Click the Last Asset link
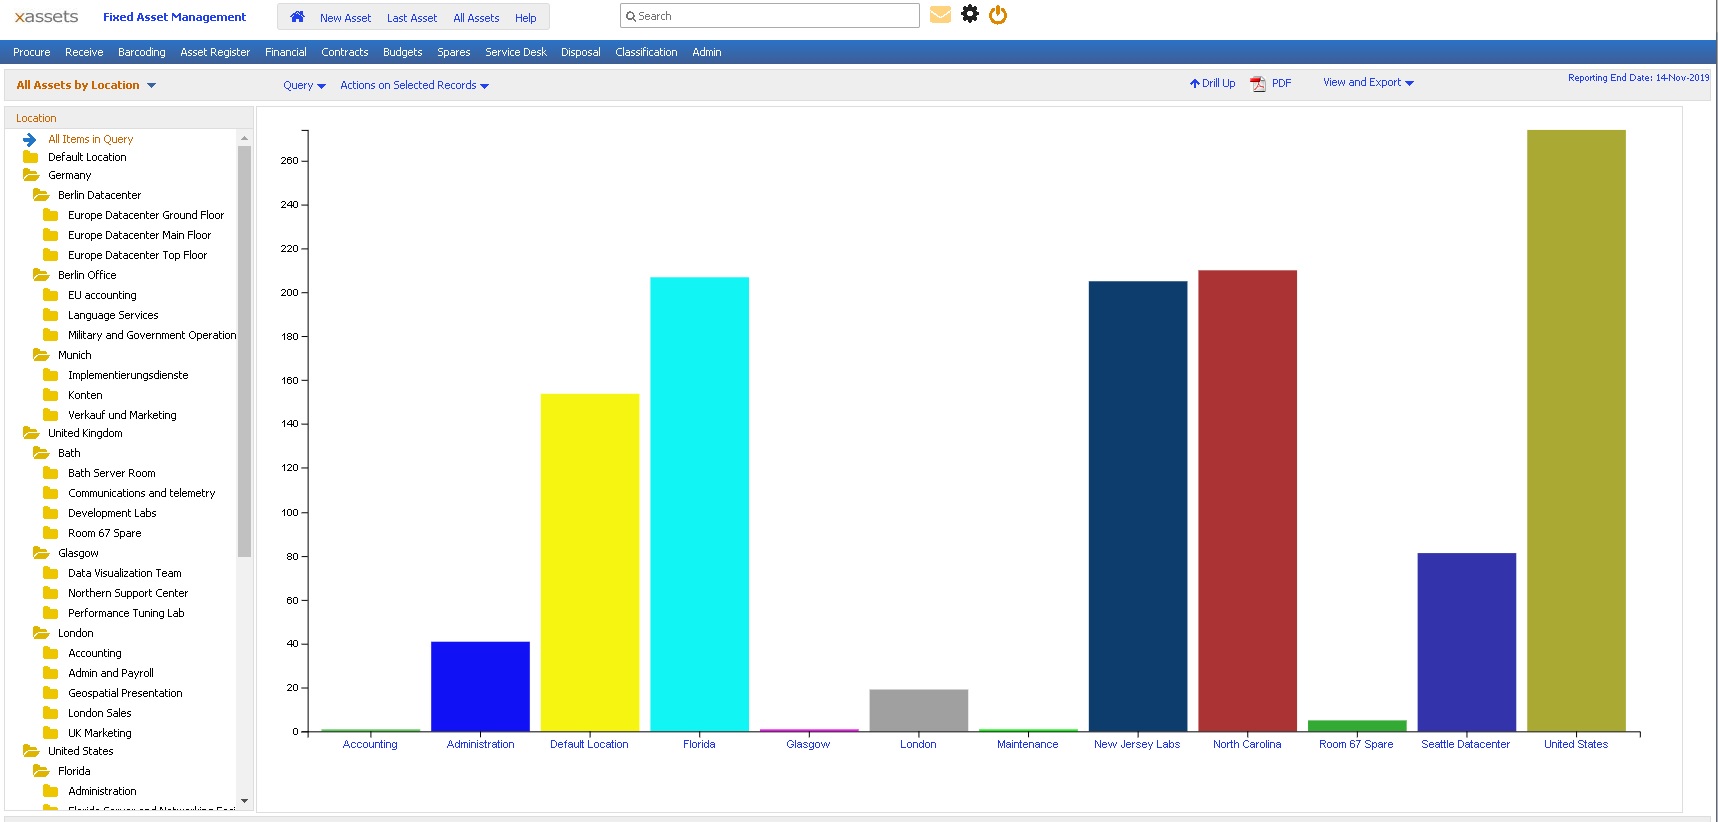This screenshot has width=1718, height=822. 411,18
